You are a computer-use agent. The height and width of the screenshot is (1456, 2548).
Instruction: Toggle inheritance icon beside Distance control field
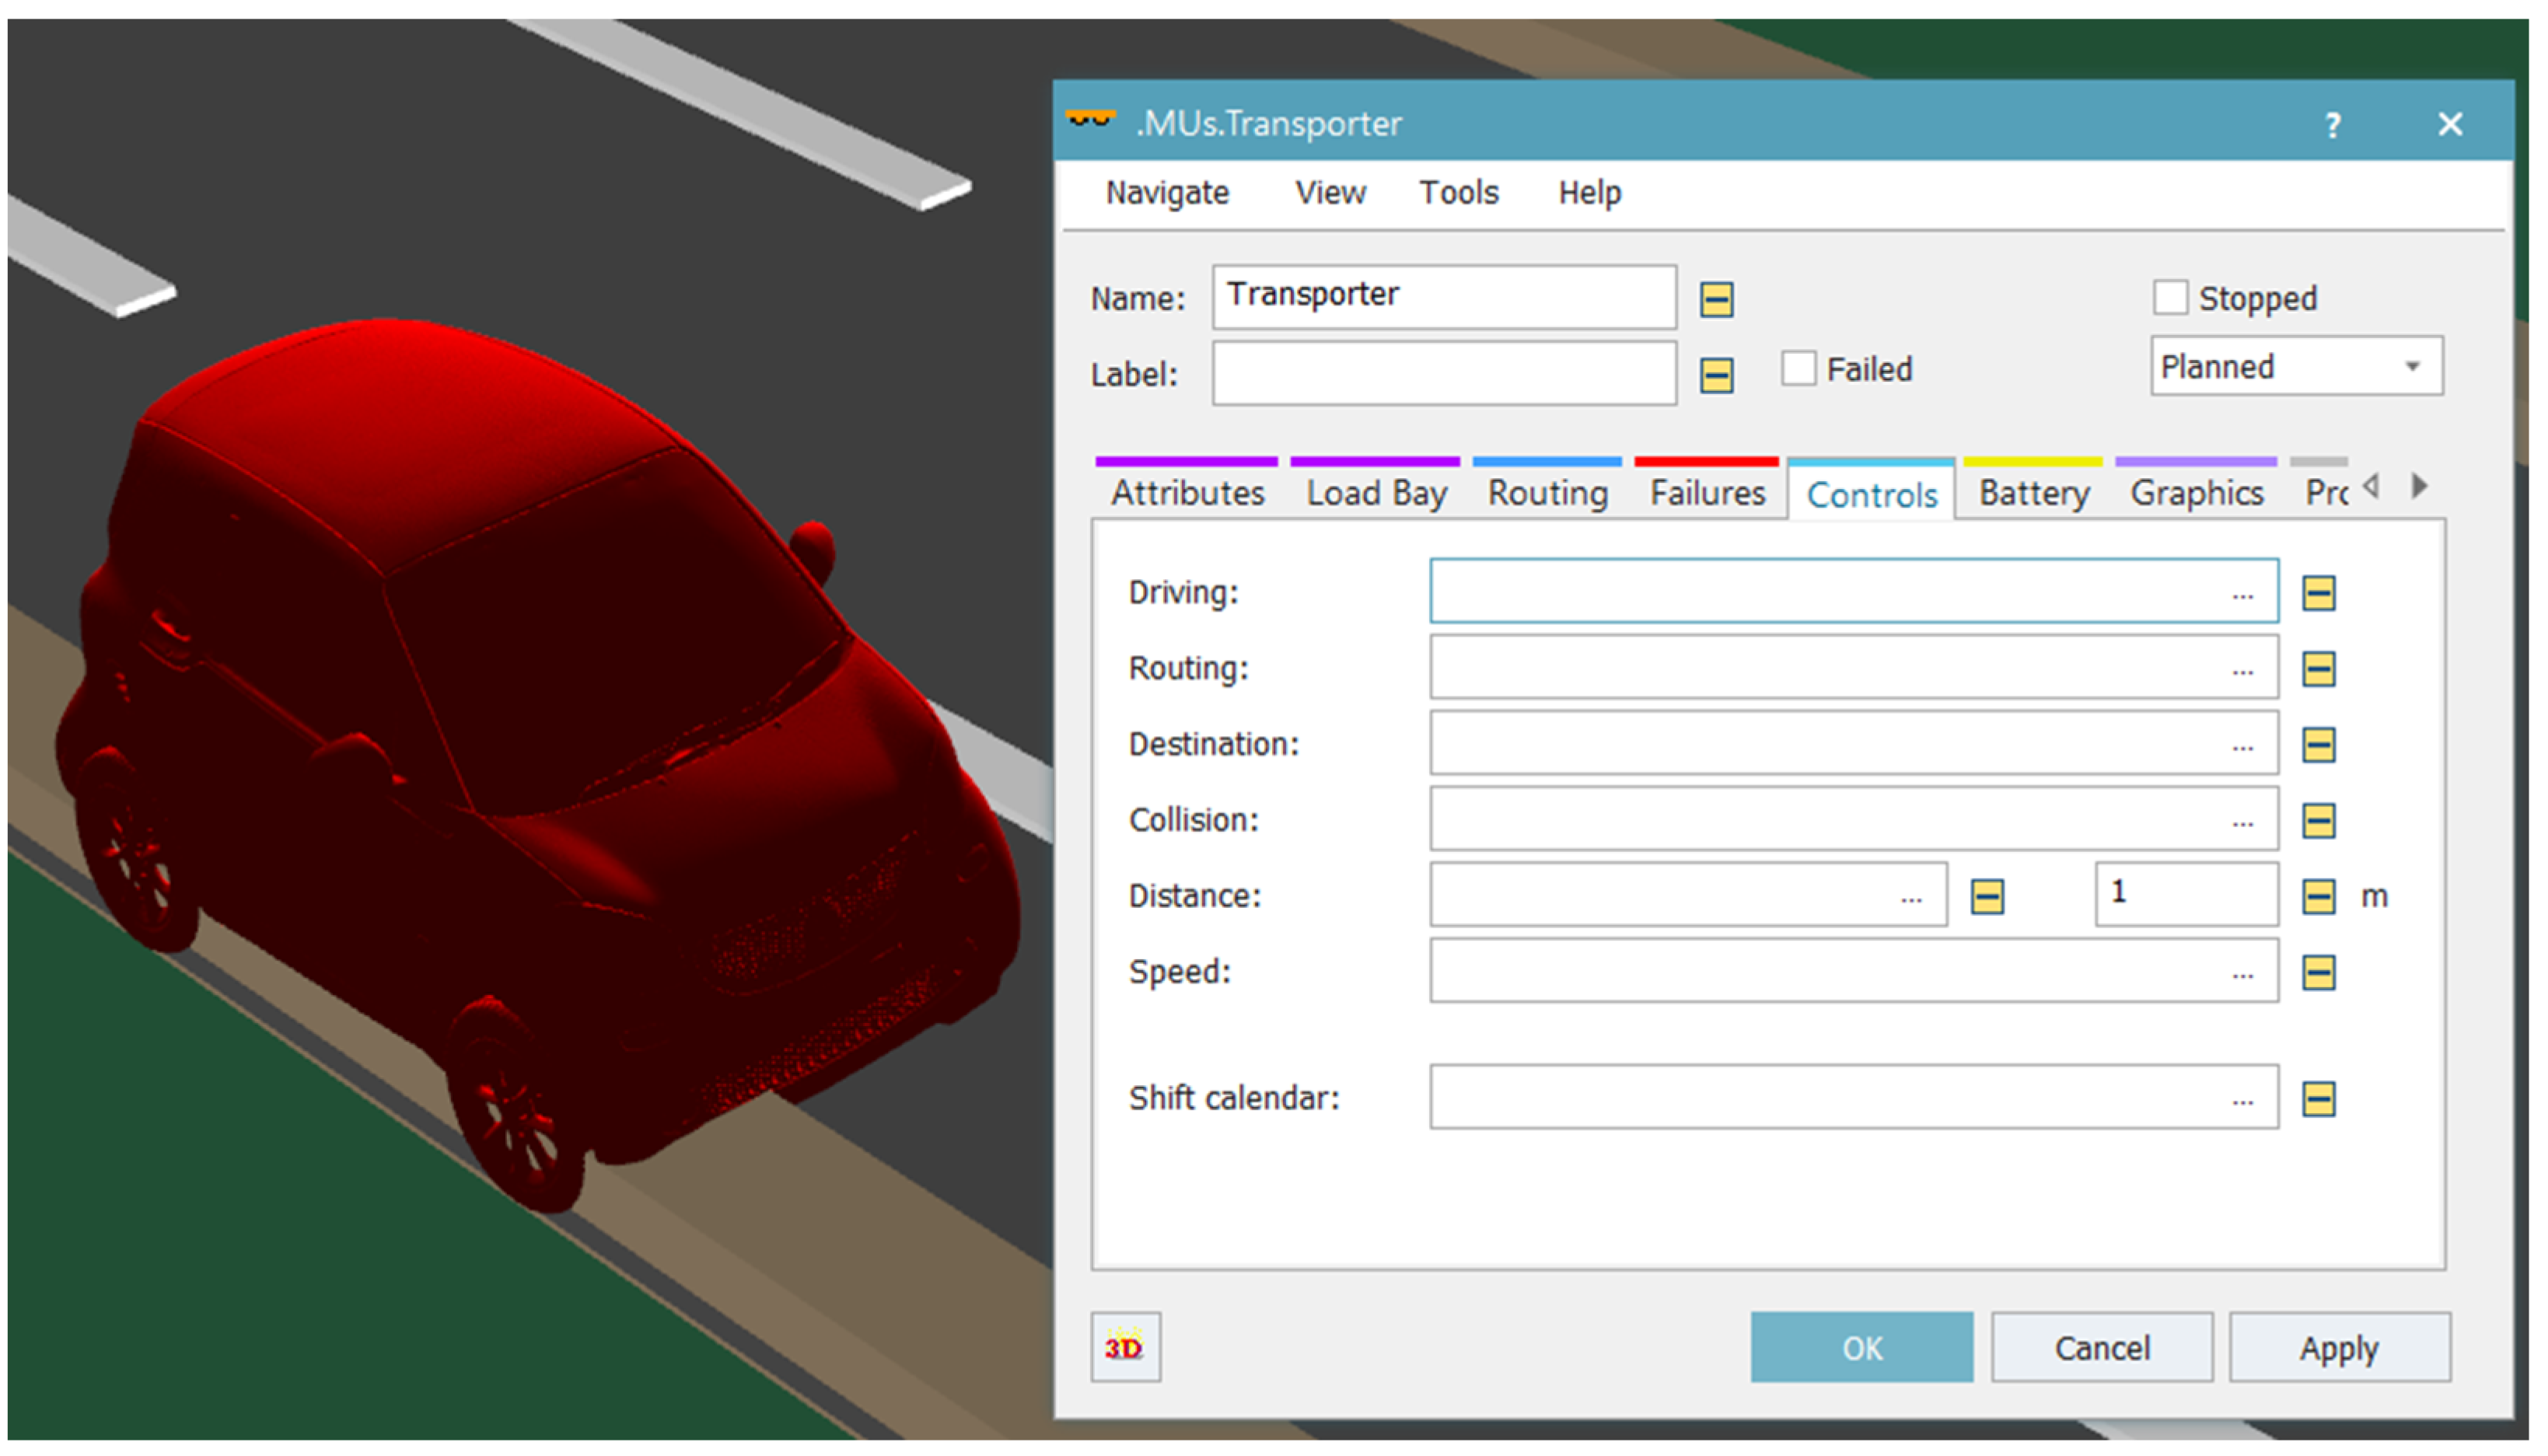(x=1986, y=896)
